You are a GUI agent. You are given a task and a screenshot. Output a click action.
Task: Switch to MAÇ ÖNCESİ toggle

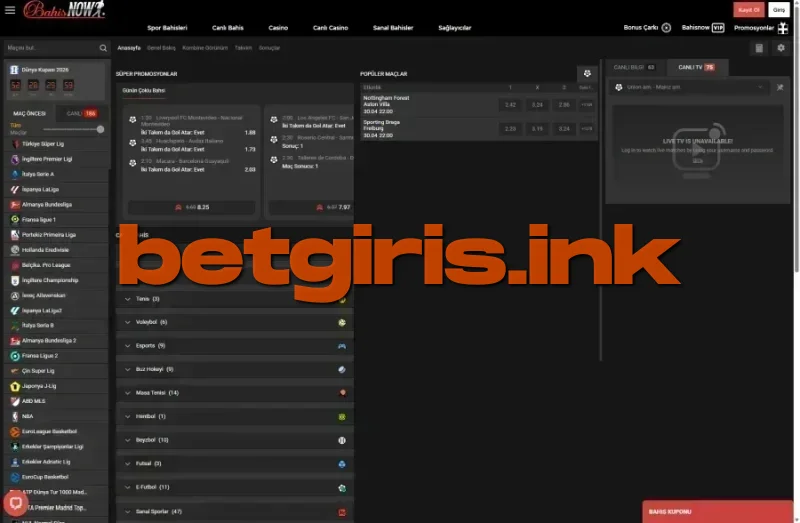[x=30, y=113]
